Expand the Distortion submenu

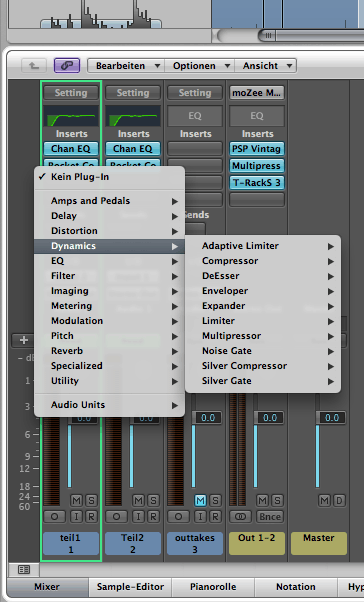109,231
